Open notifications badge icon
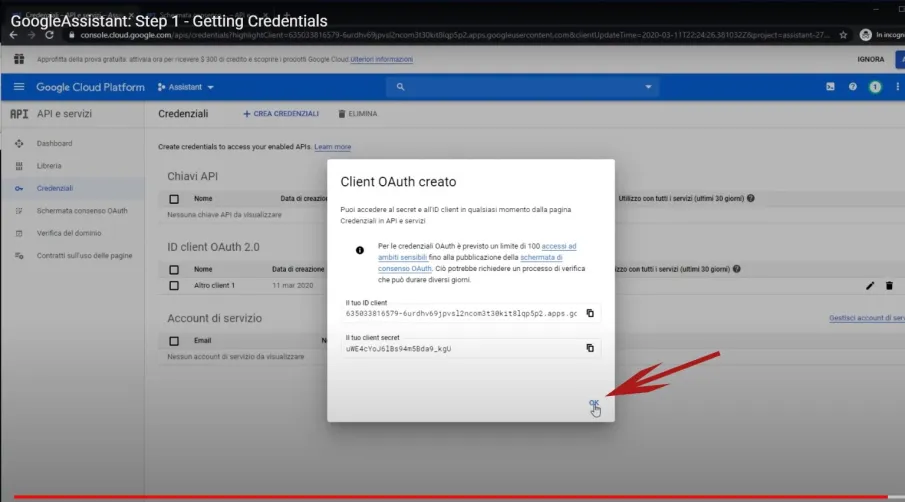 click(875, 87)
